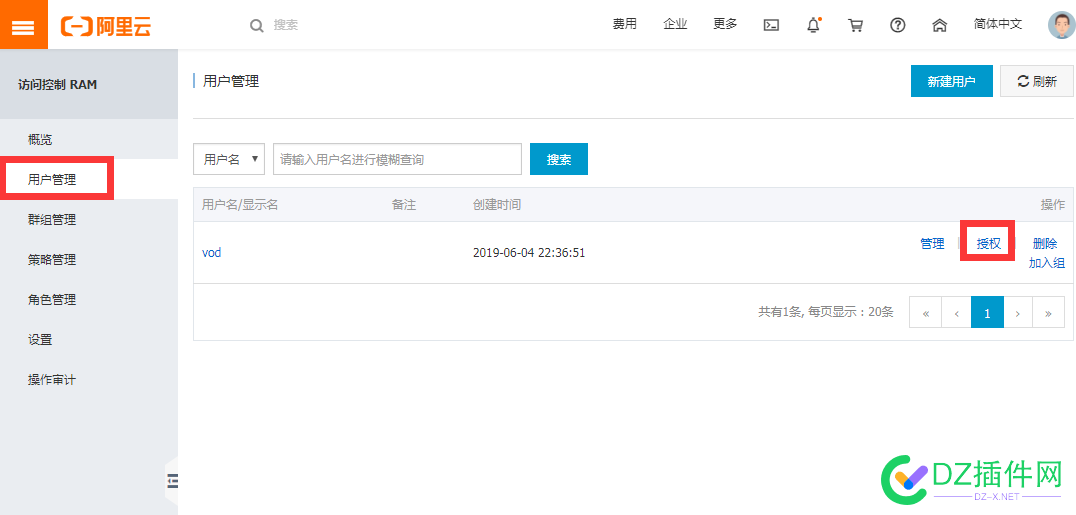Open the 简体中文 language selector
This screenshot has height=515, width=1076.
998,24
